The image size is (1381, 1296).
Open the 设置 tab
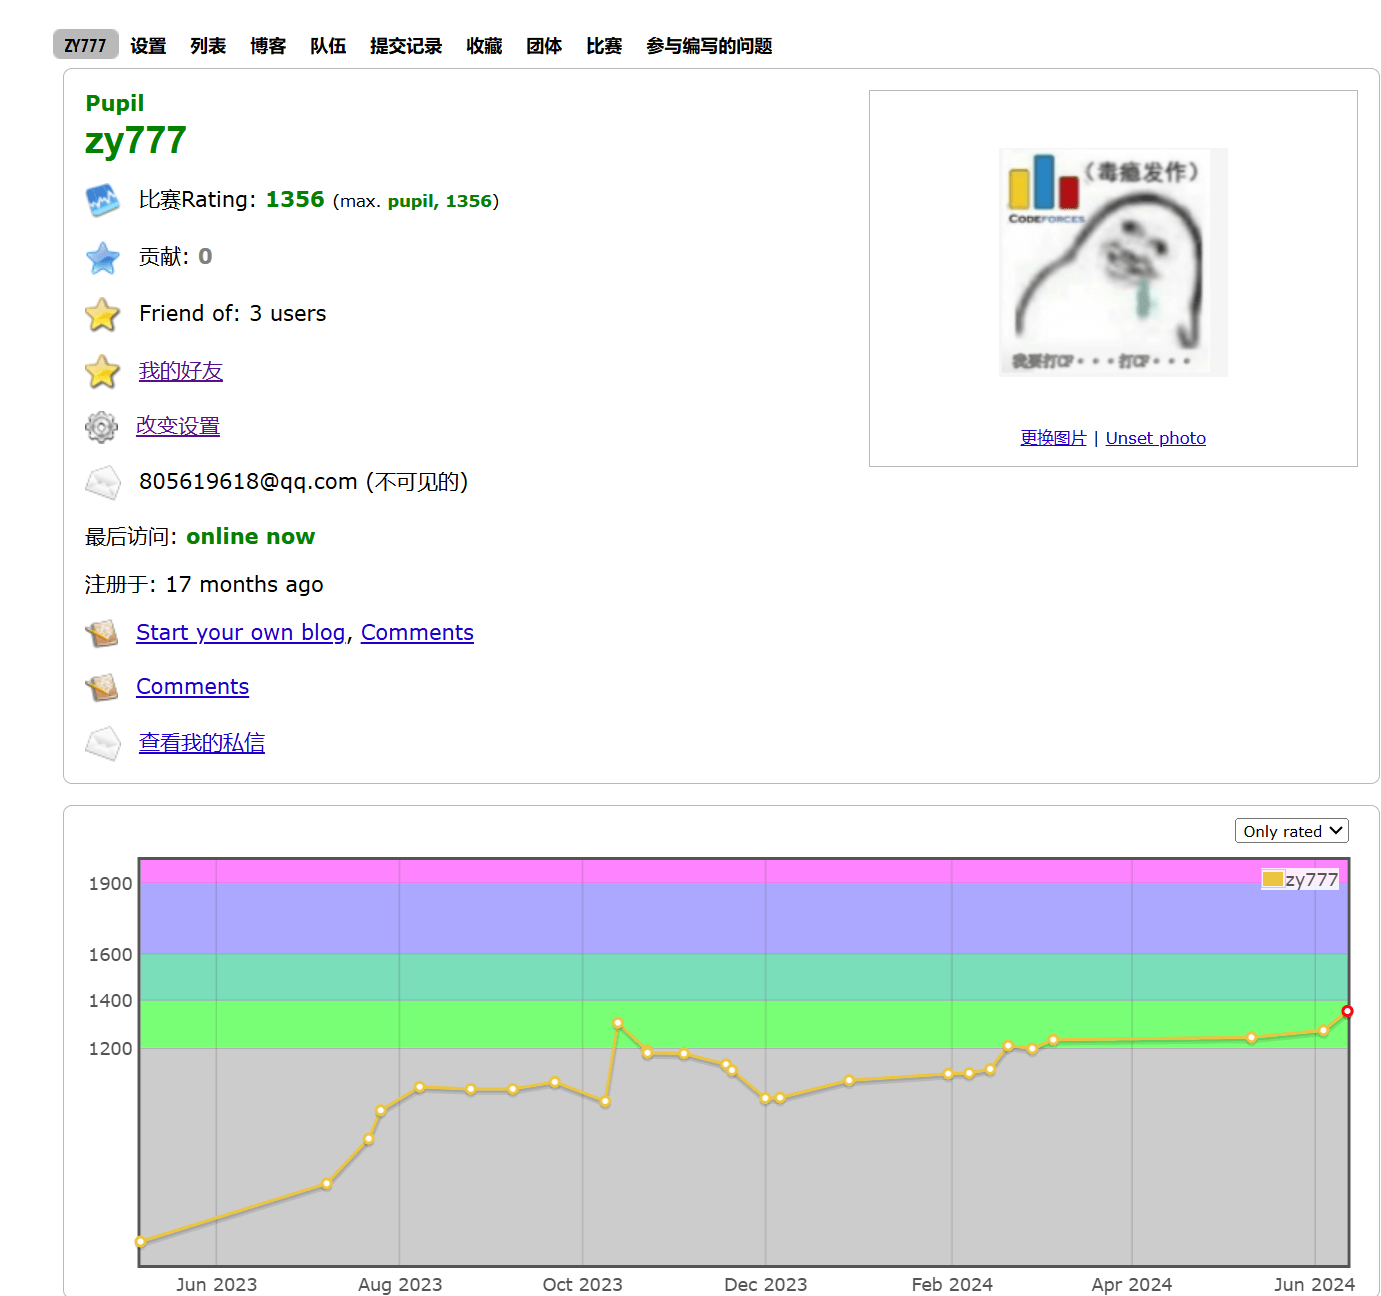[x=148, y=46]
